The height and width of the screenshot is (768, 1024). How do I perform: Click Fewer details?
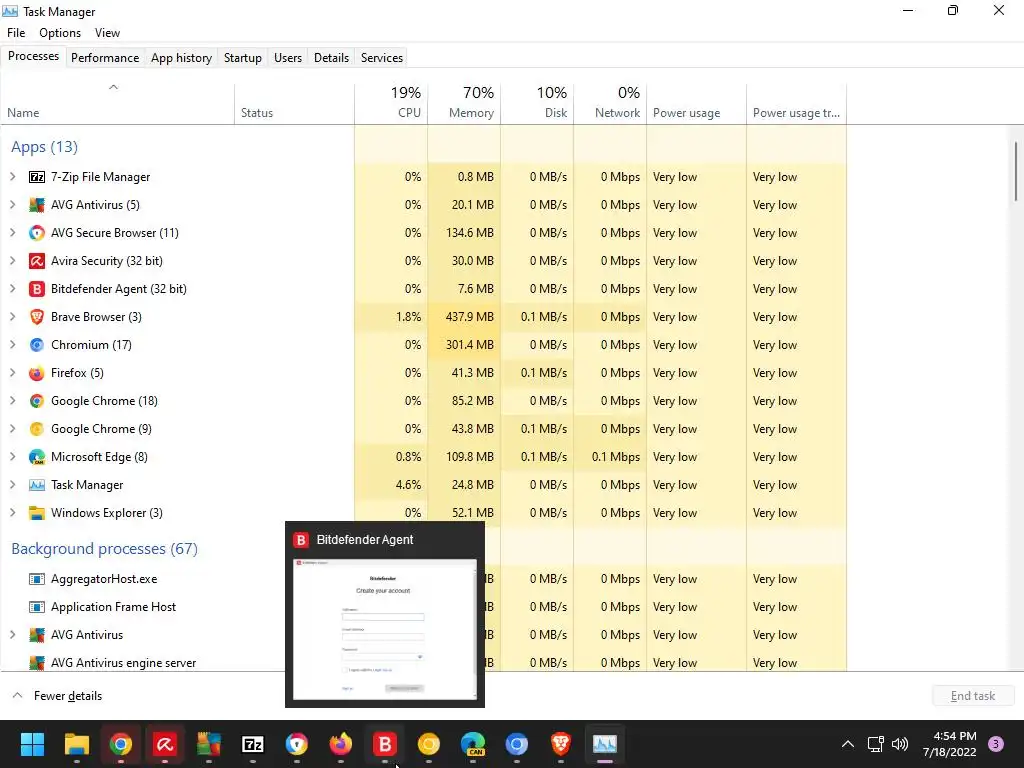(68, 696)
